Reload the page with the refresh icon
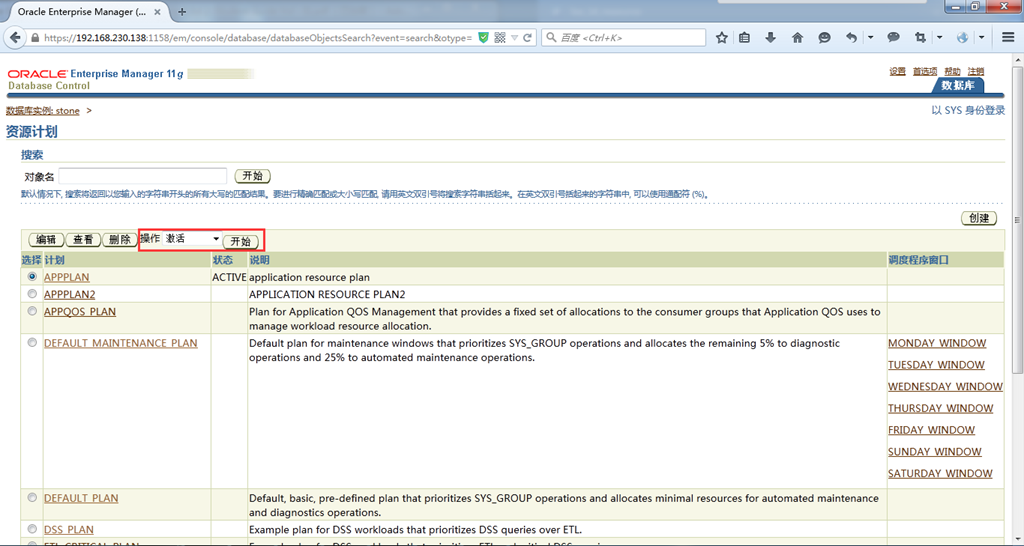Image resolution: width=1024 pixels, height=546 pixels. [x=528, y=38]
